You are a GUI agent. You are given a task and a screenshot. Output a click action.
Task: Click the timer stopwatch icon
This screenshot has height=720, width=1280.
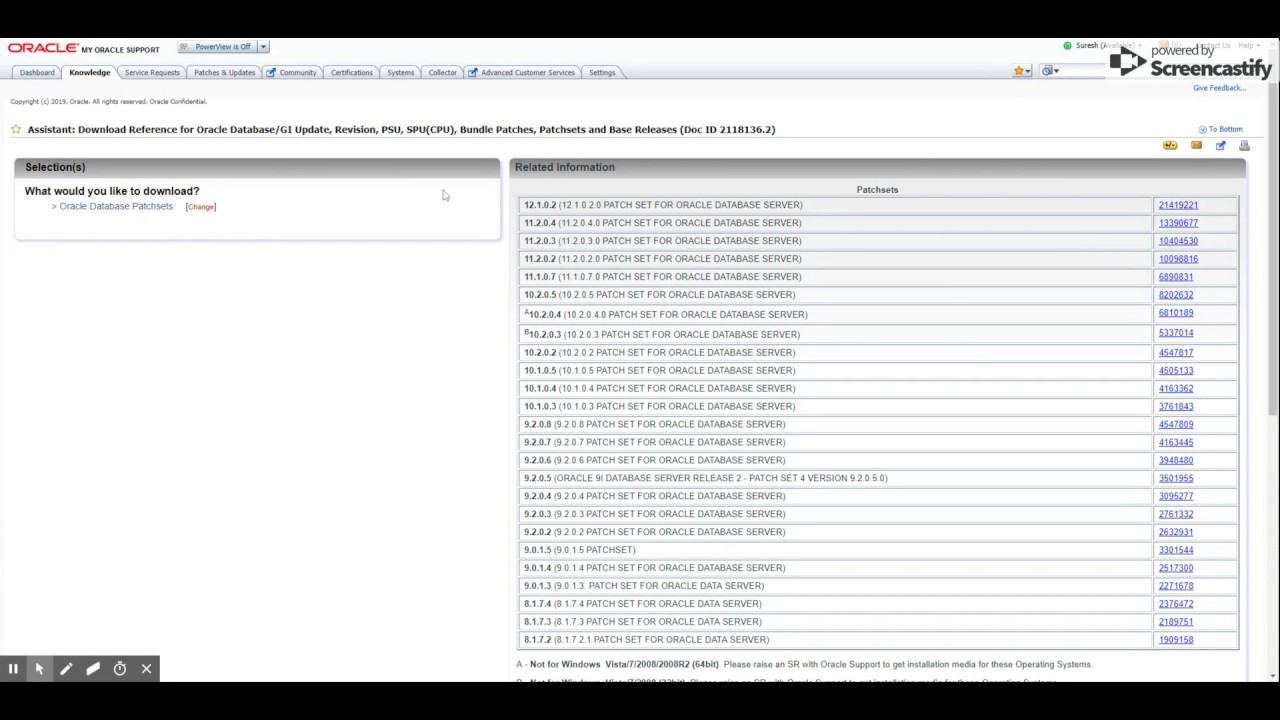[x=120, y=669]
